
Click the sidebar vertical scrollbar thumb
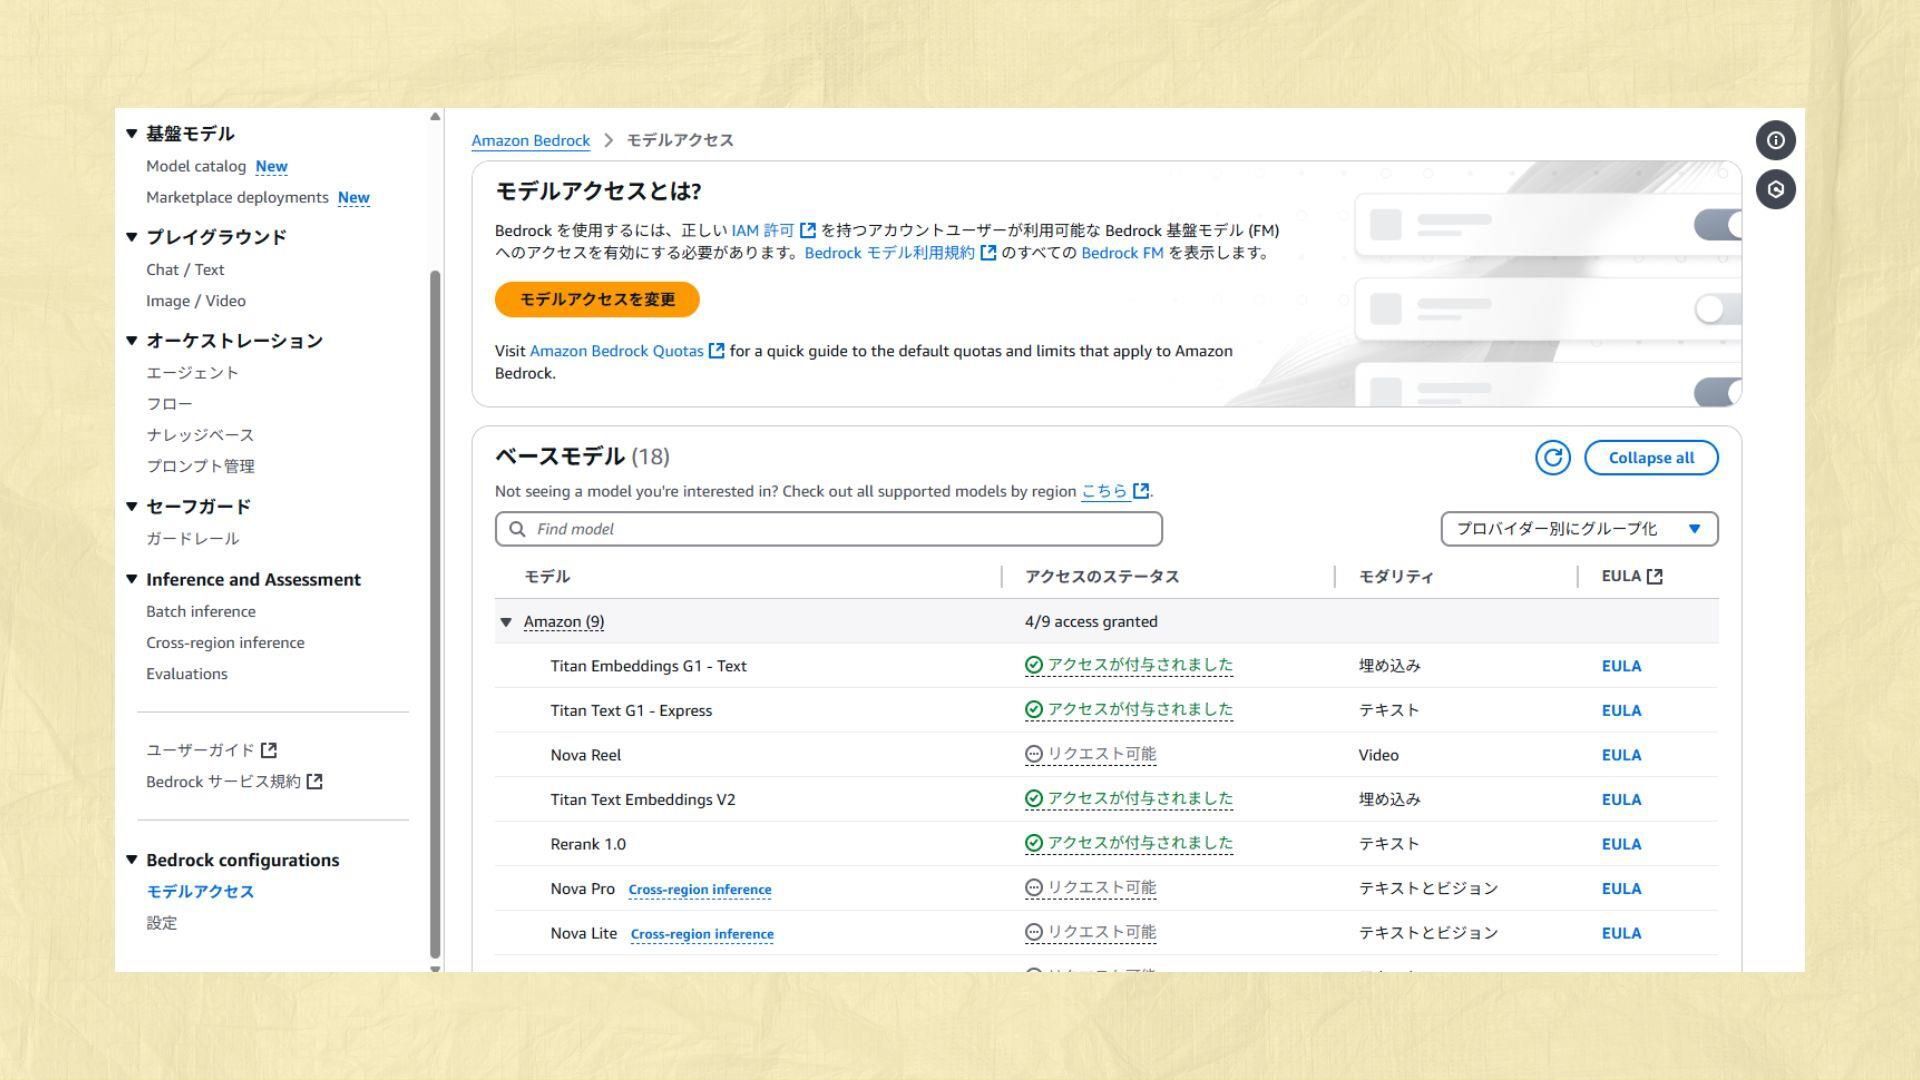pyautogui.click(x=435, y=614)
